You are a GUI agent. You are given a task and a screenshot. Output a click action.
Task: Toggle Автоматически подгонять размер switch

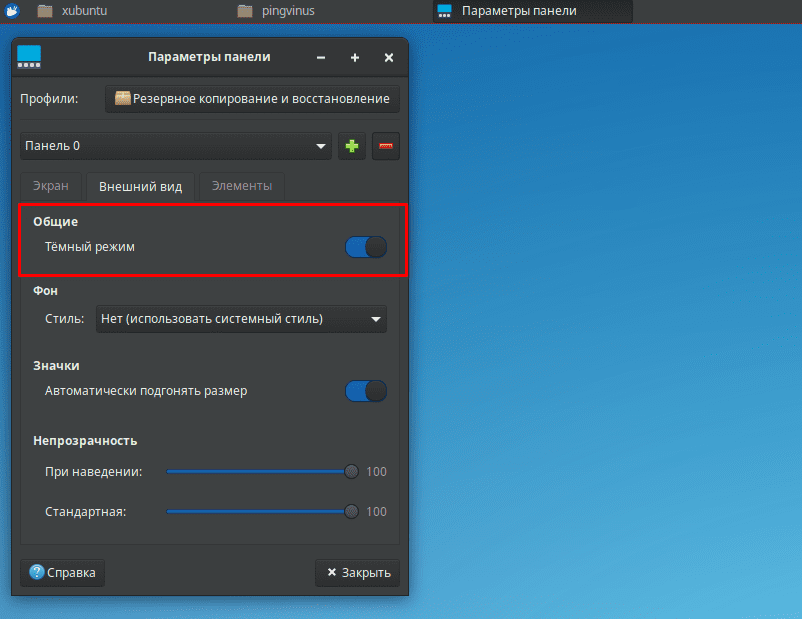pyautogui.click(x=366, y=391)
